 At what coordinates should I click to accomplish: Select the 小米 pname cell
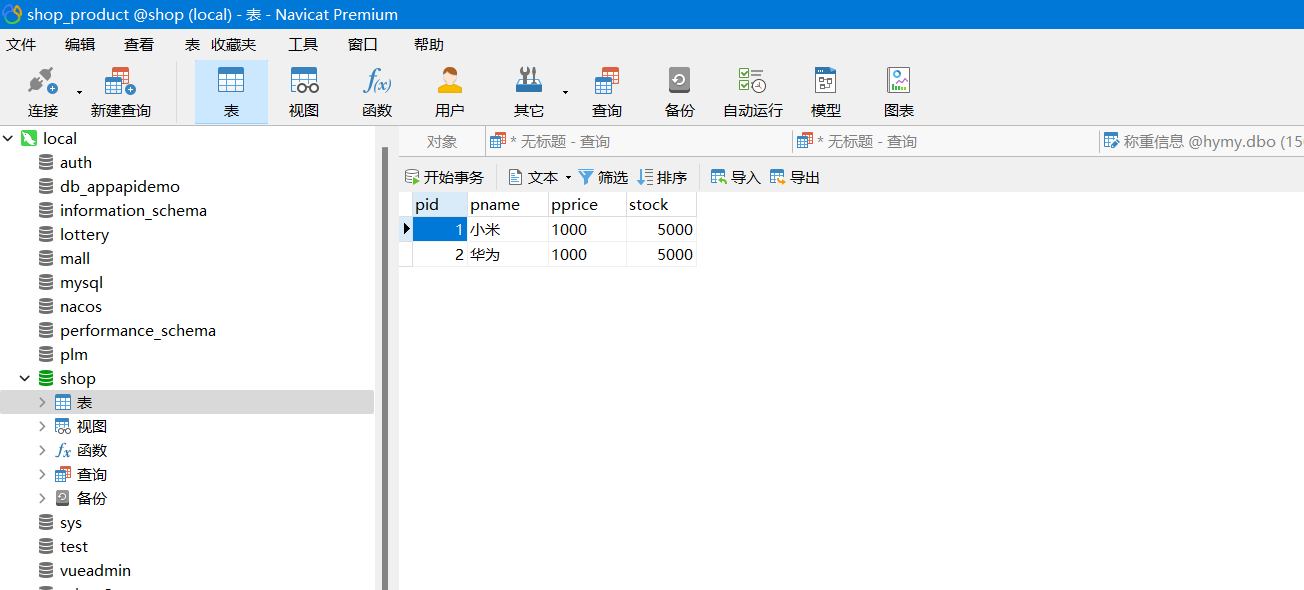pyautogui.click(x=508, y=229)
